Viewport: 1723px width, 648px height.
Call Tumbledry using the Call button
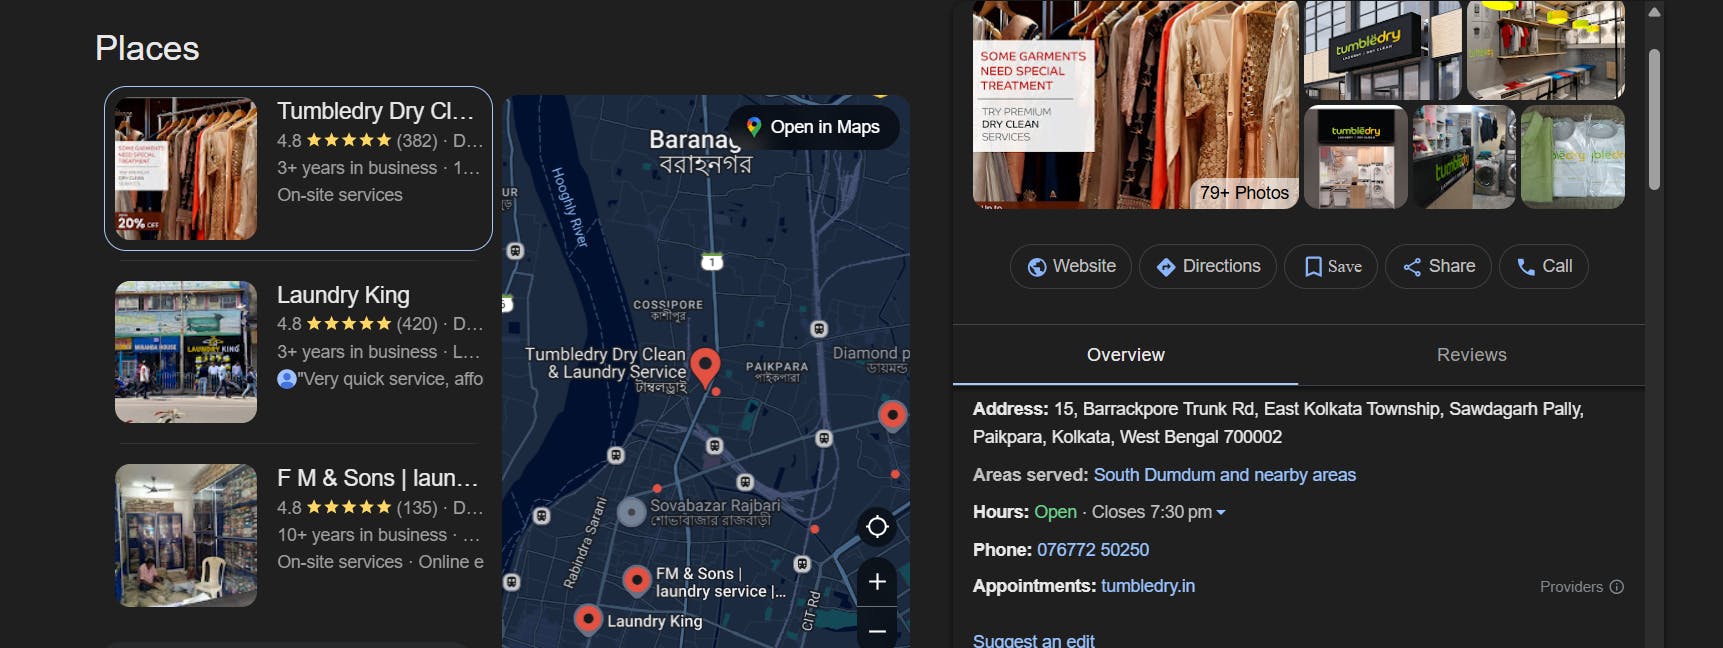pyautogui.click(x=1544, y=266)
